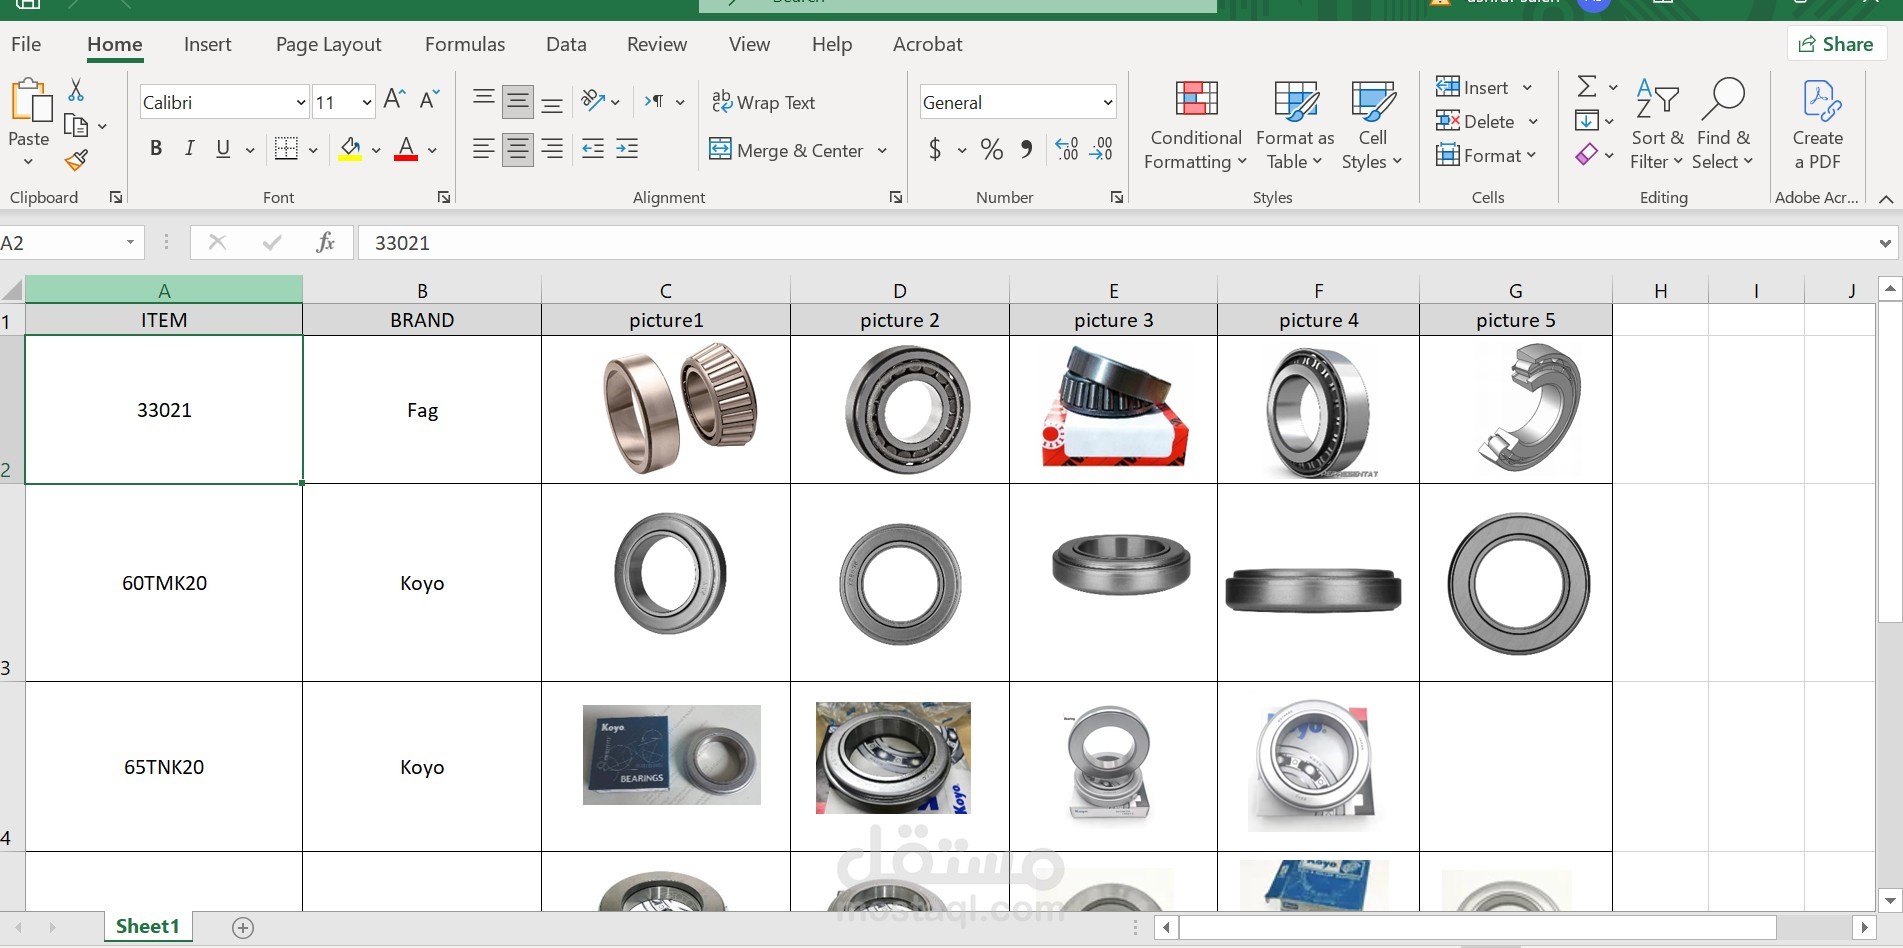Click the AutoSum sigma icon
Screen dimensions: 1903x948
(x=1587, y=87)
